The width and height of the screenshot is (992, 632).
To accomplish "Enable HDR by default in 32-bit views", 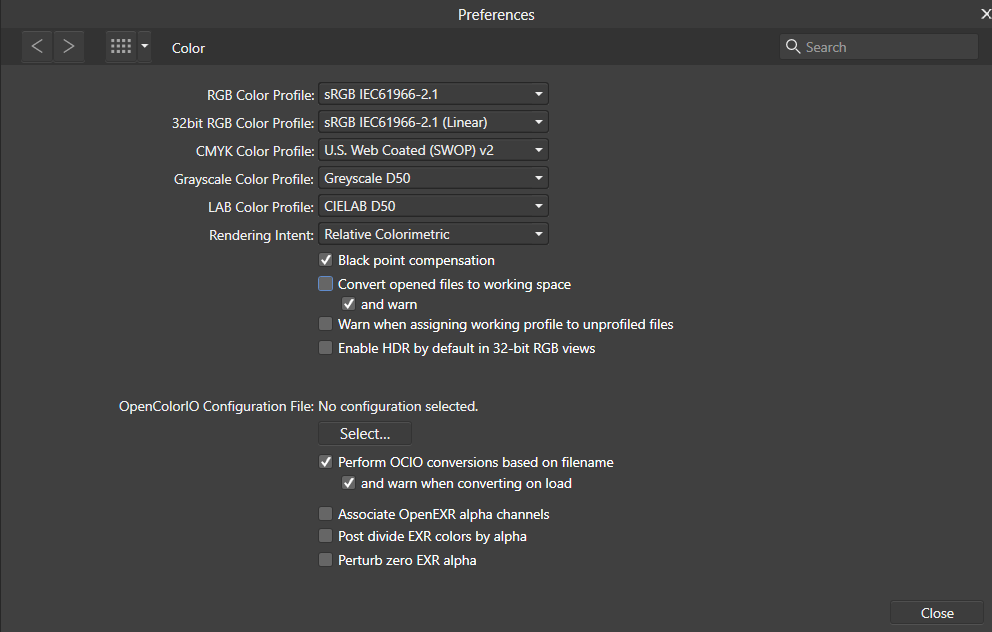I will 325,348.
